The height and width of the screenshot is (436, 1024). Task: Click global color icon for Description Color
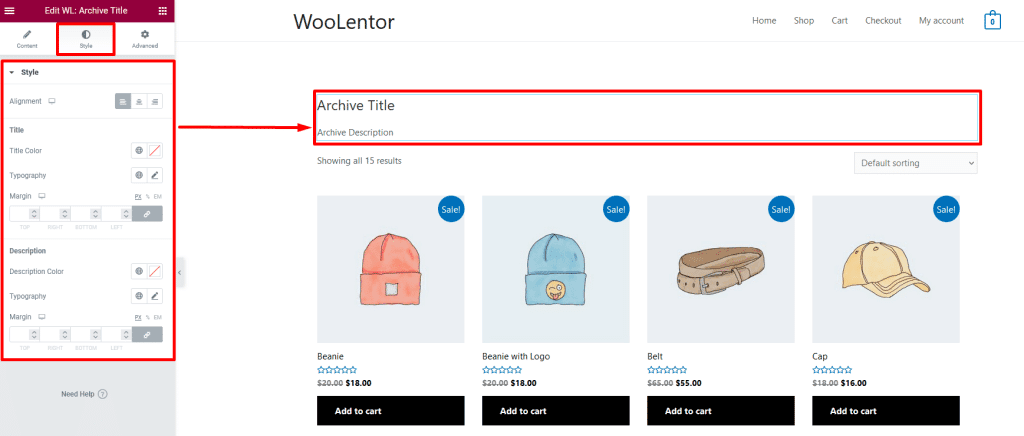coord(139,271)
